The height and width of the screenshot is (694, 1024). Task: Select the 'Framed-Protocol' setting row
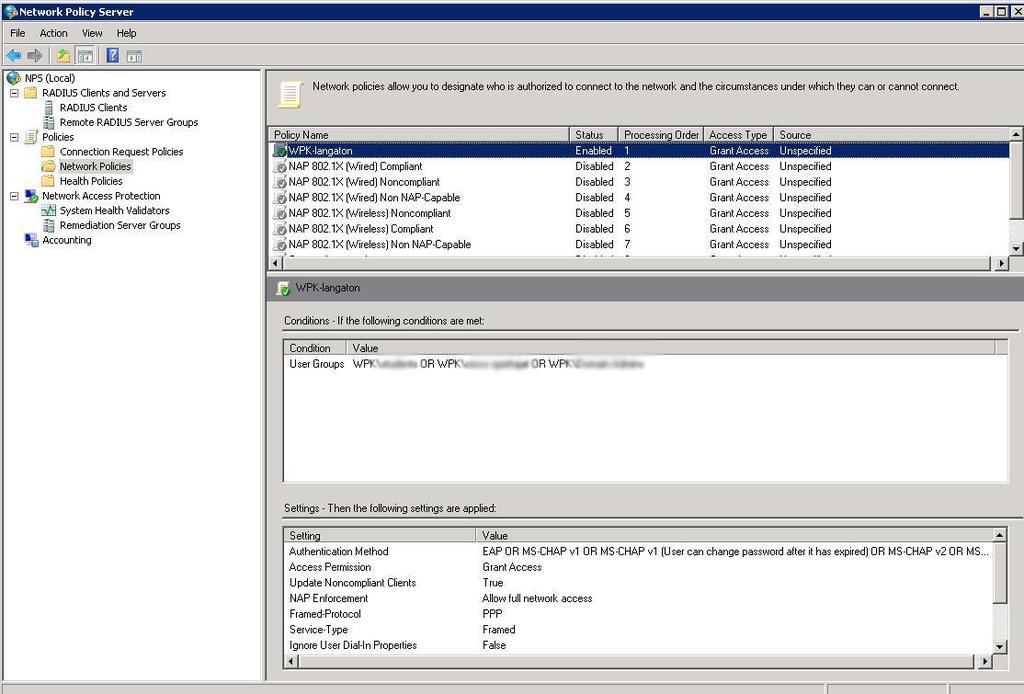click(638, 614)
